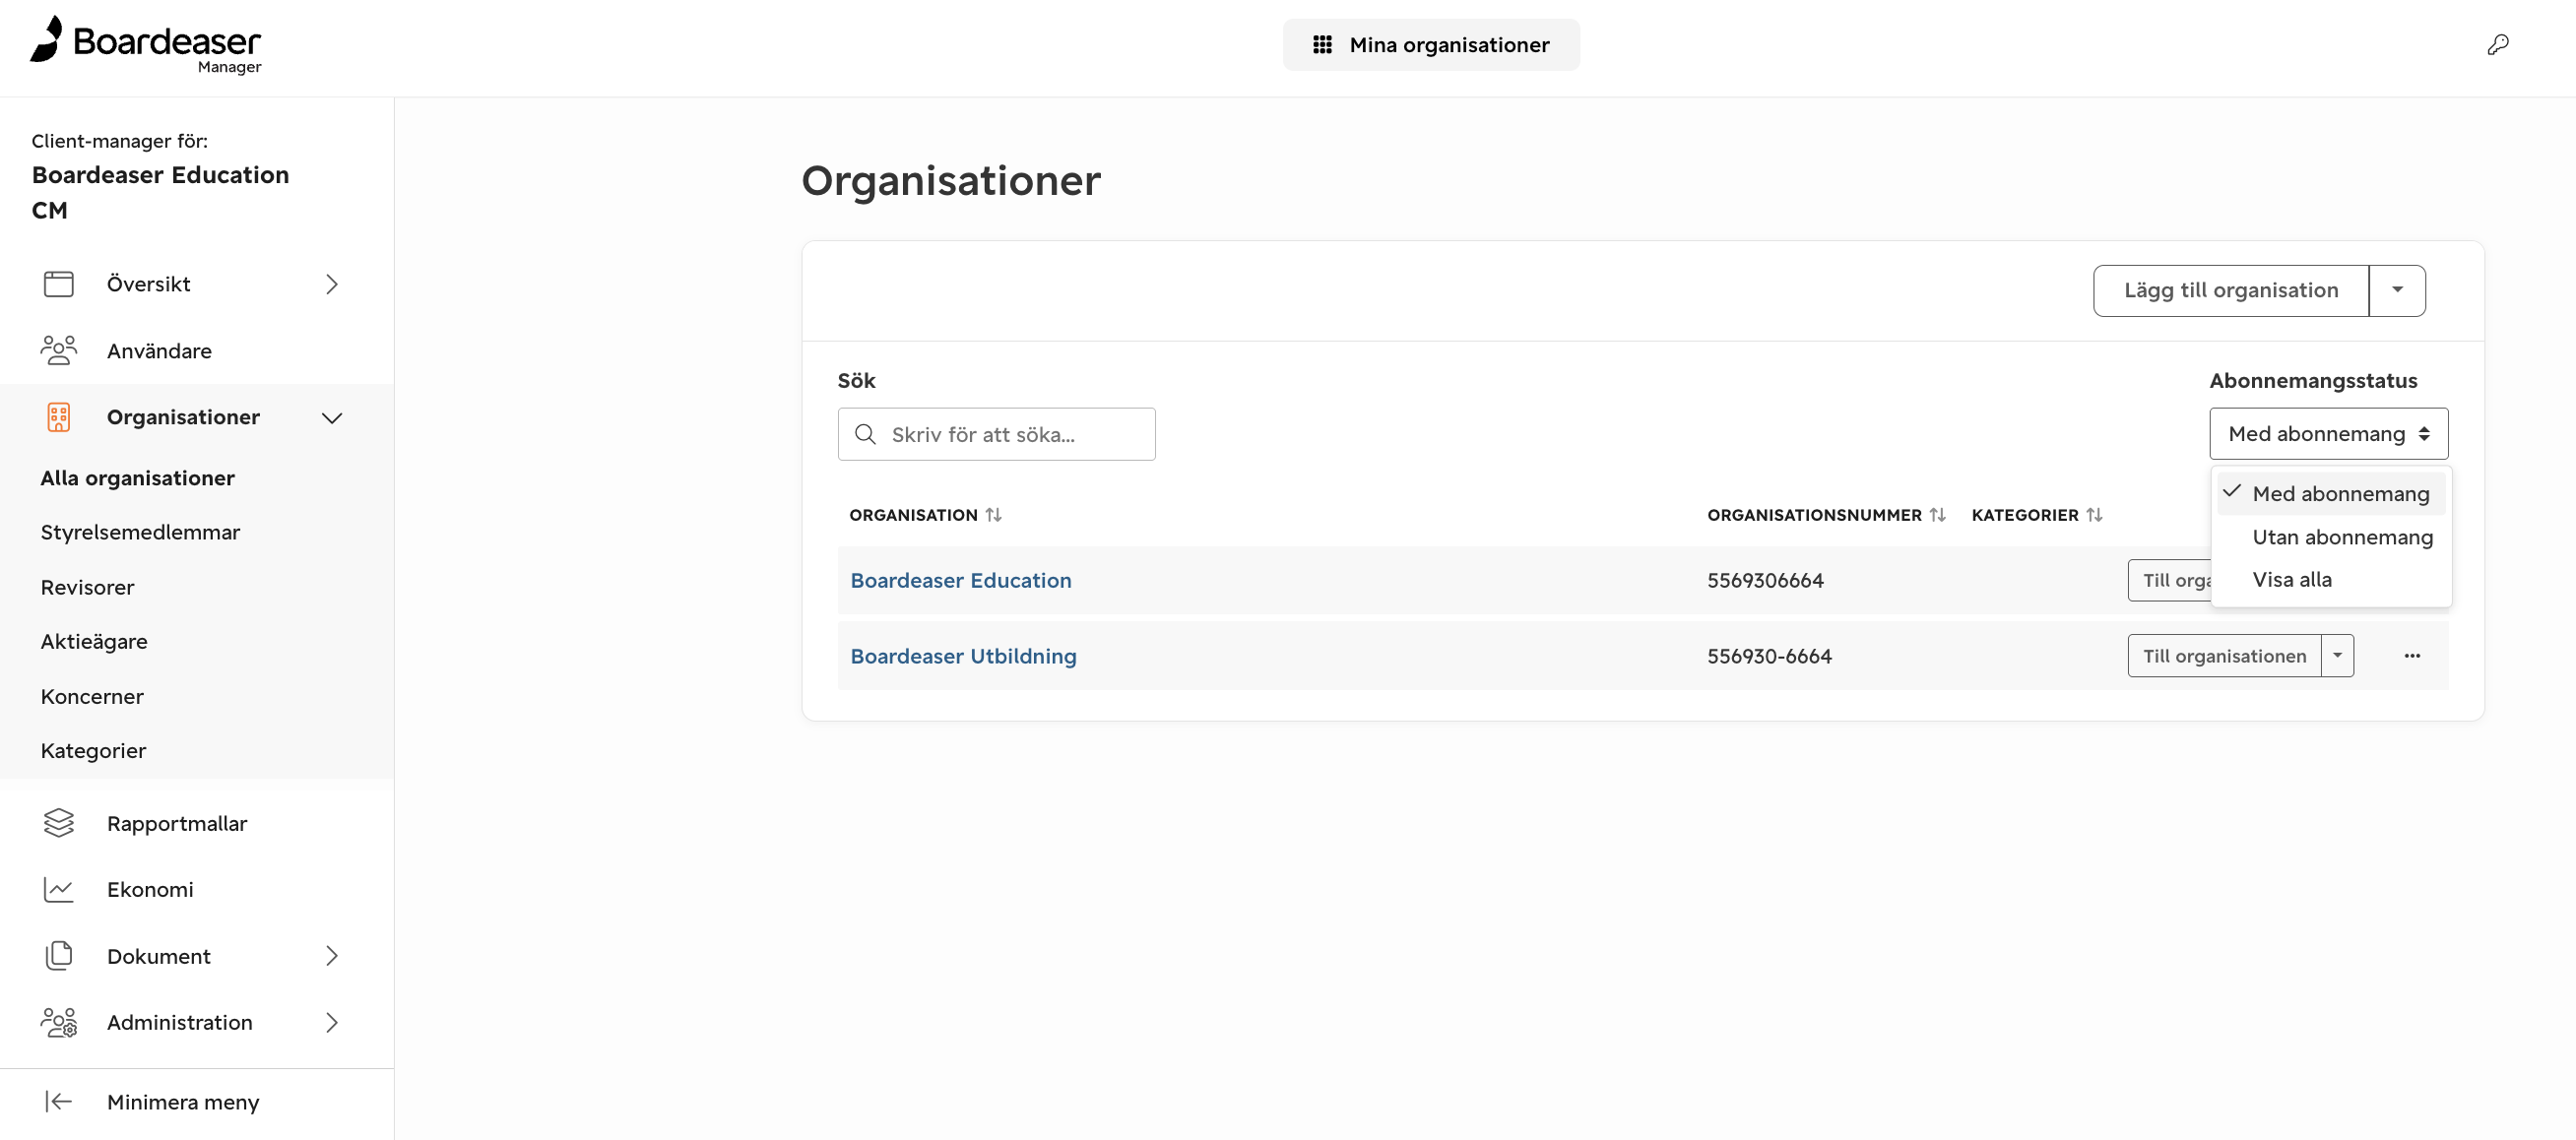Screen dimensions: 2576x1140
Task: Sort by Organisationsnummer column arrows
Action: pyautogui.click(x=1937, y=514)
